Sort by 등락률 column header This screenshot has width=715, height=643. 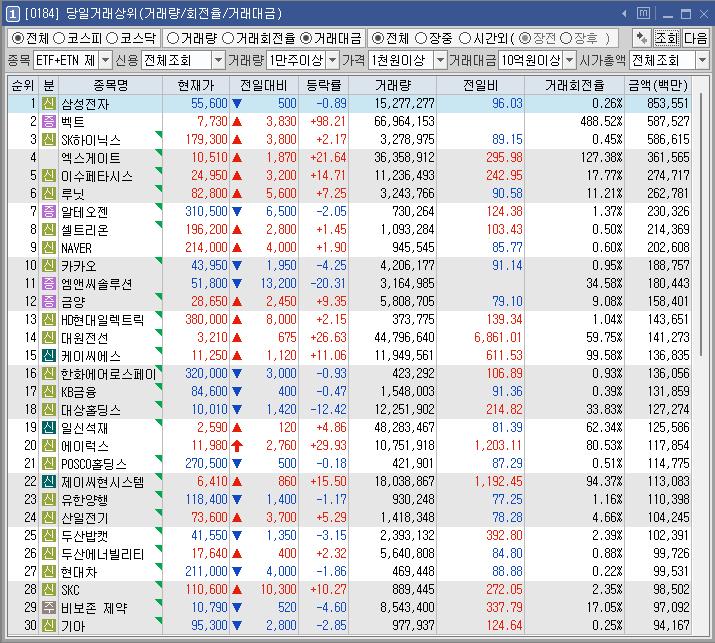[x=324, y=85]
